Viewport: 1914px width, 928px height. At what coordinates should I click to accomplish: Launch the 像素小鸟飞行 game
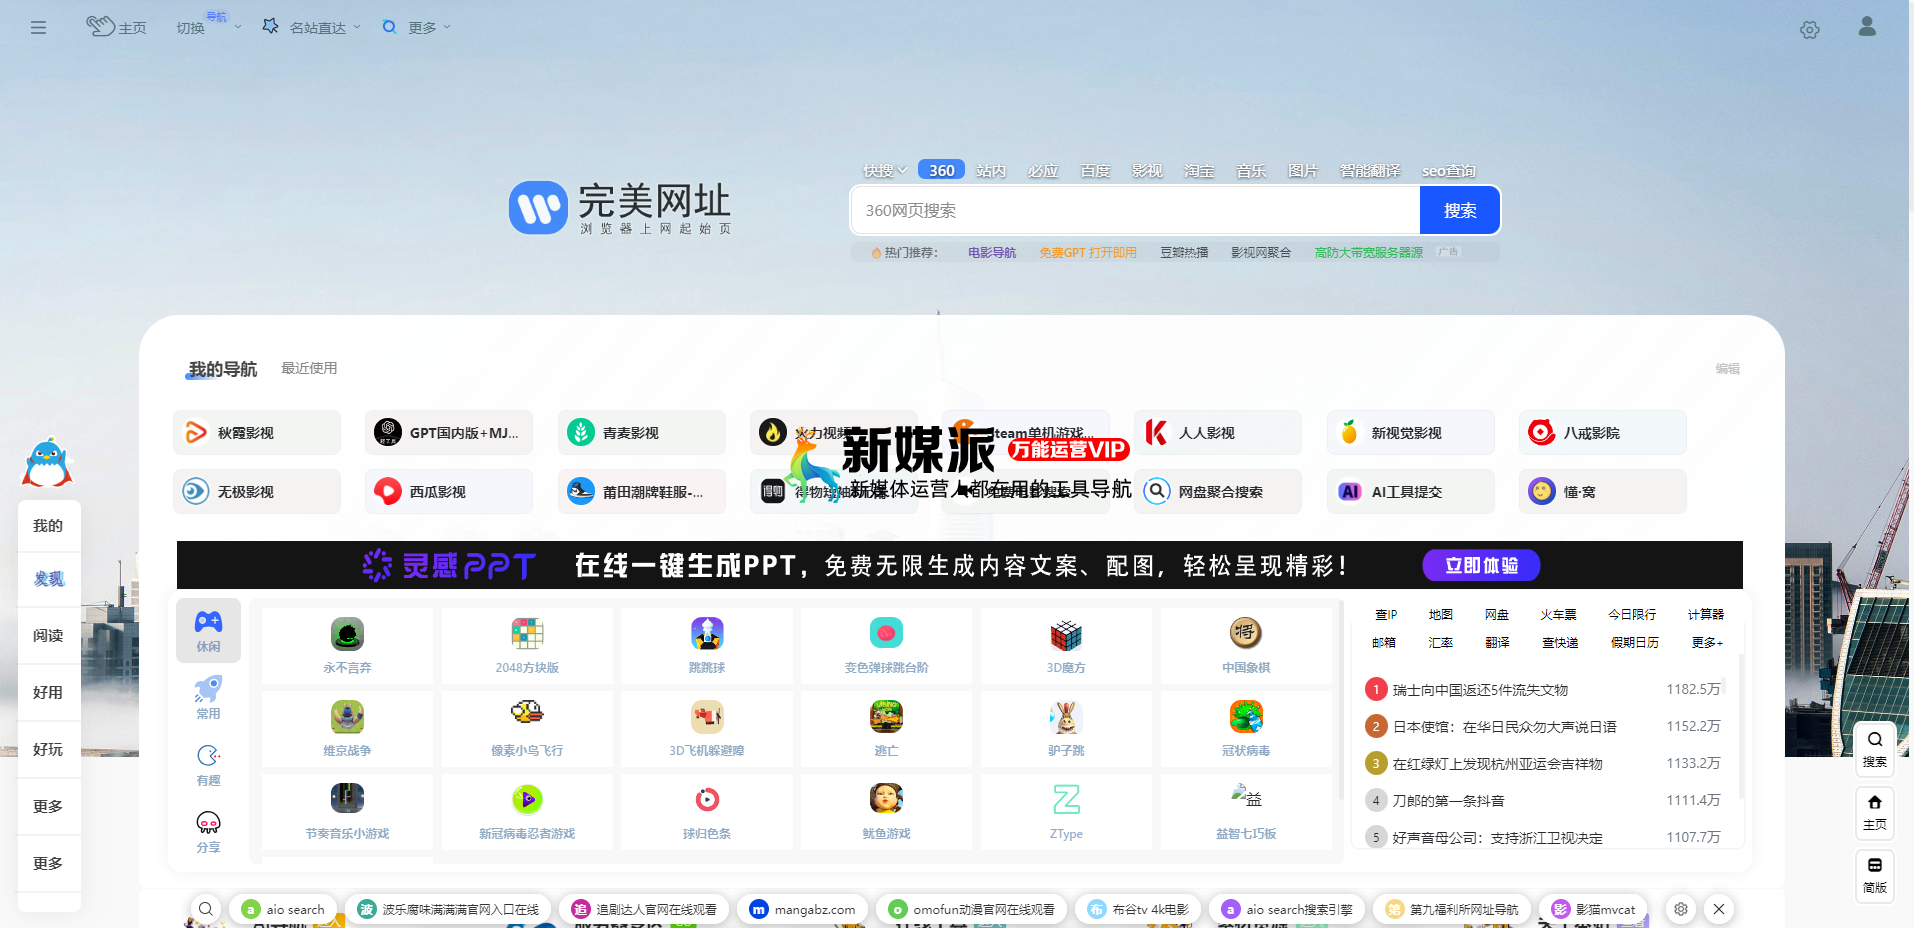[527, 729]
